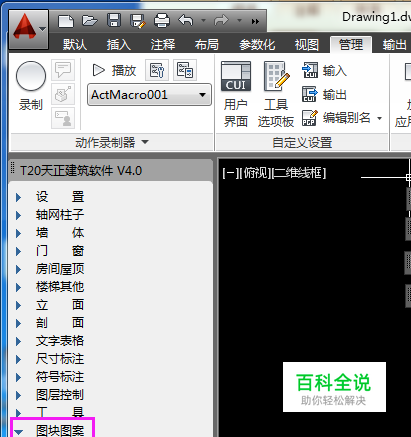Click the viewport [-] control
This screenshot has height=437, width=411.
[230, 173]
